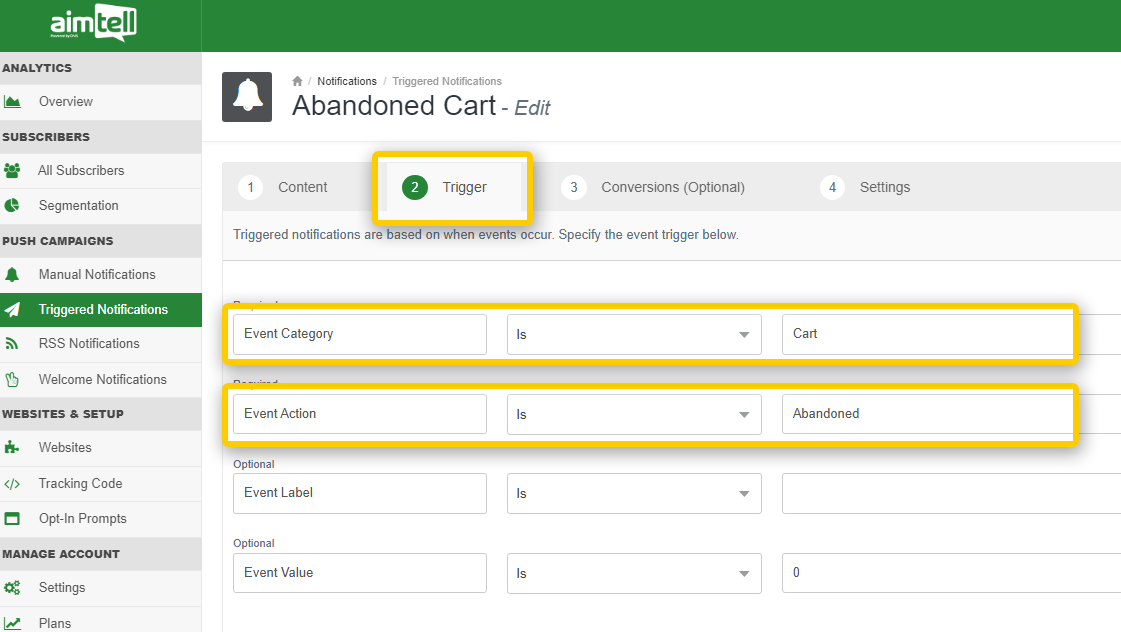Click the MANAGE ACCOUNT section header
1121x632 pixels.
coord(61,554)
